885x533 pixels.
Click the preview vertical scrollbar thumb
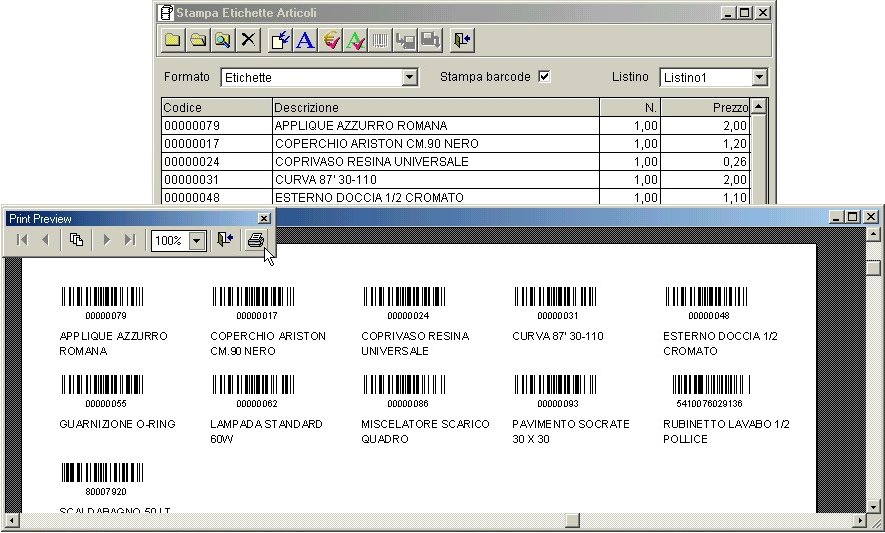[x=873, y=268]
